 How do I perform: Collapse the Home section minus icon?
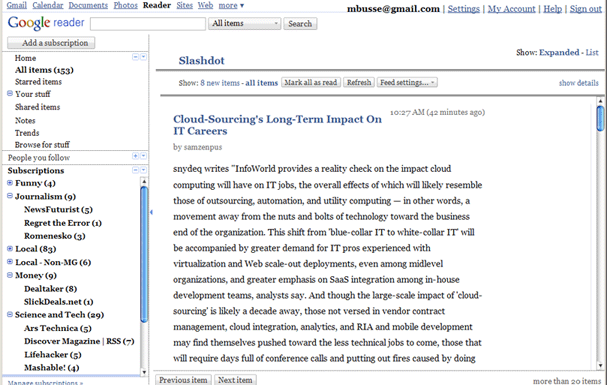[135, 57]
